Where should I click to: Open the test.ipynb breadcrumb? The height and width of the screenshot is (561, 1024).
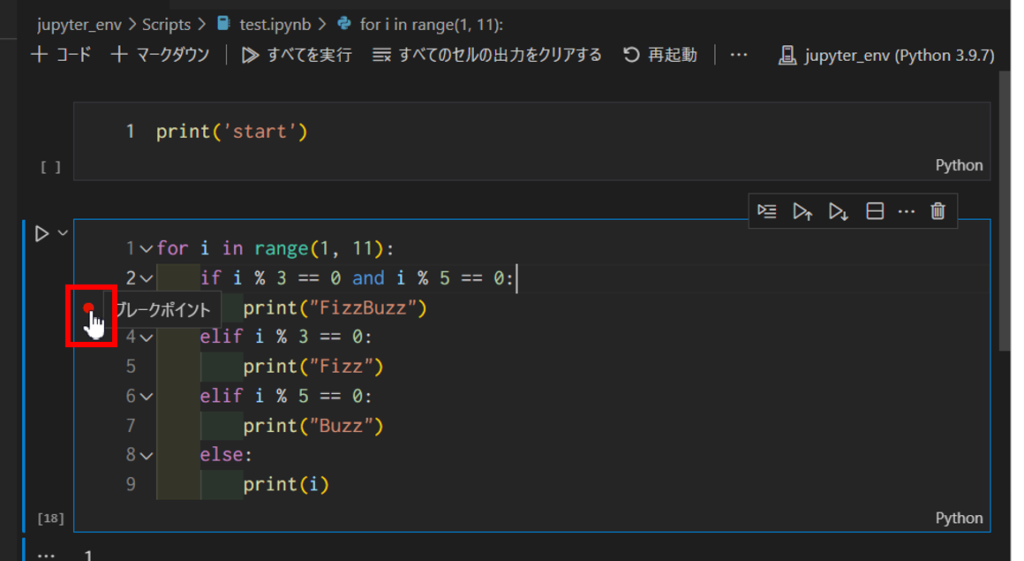pos(264,25)
